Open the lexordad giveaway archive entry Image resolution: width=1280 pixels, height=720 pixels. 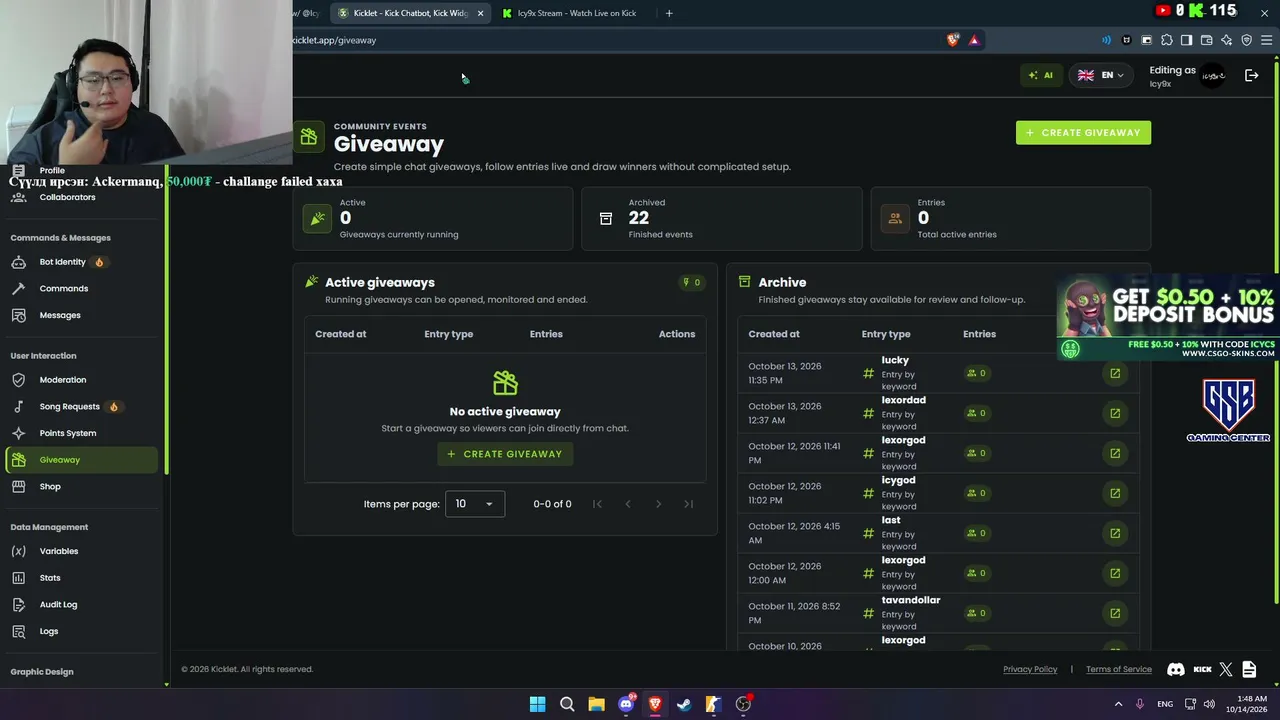pos(1115,413)
